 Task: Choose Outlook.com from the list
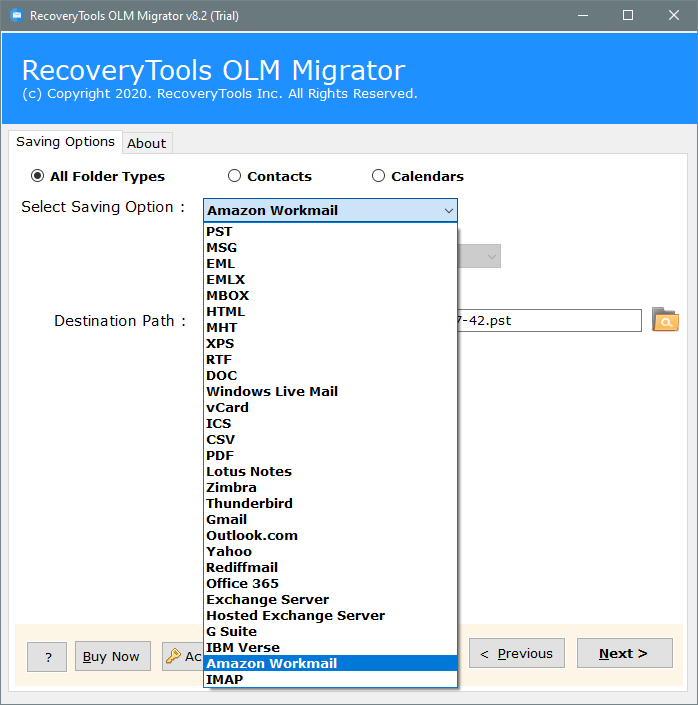coord(331,535)
